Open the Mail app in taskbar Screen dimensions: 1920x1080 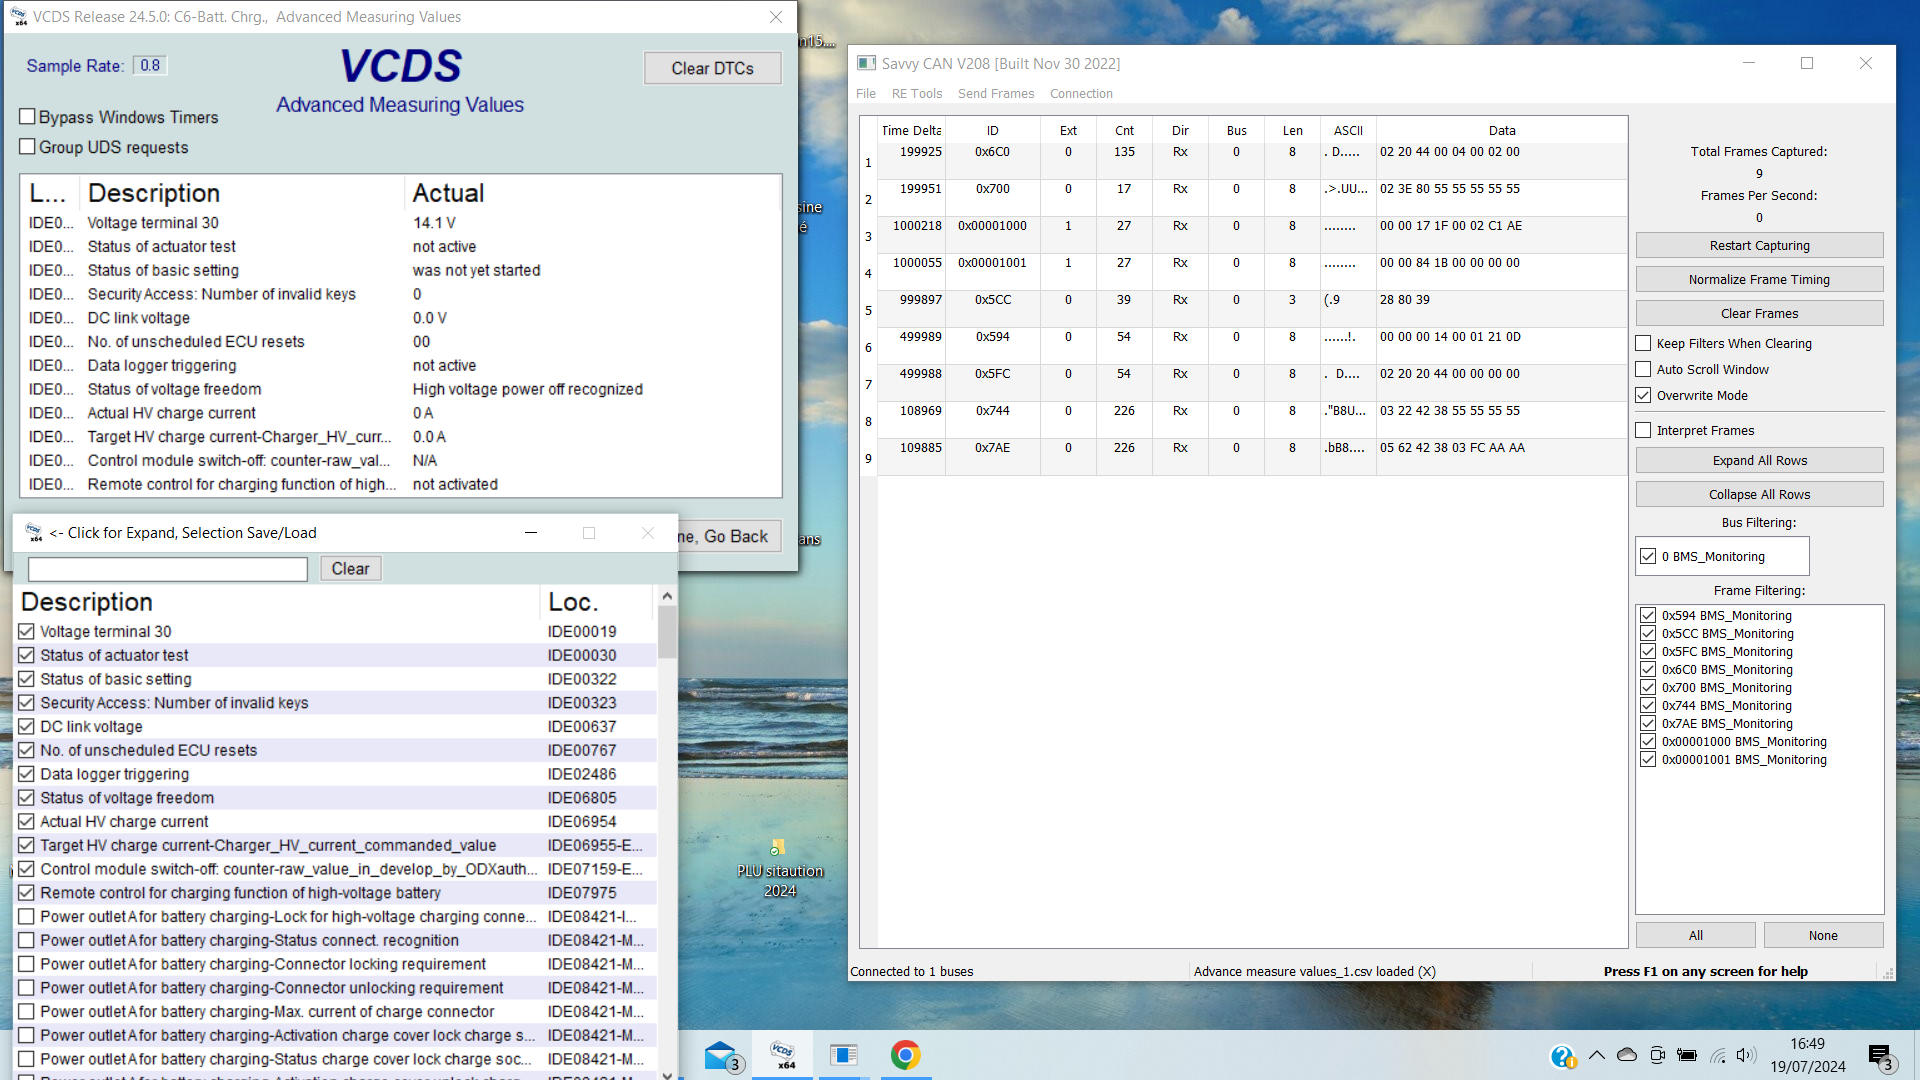click(x=722, y=1056)
